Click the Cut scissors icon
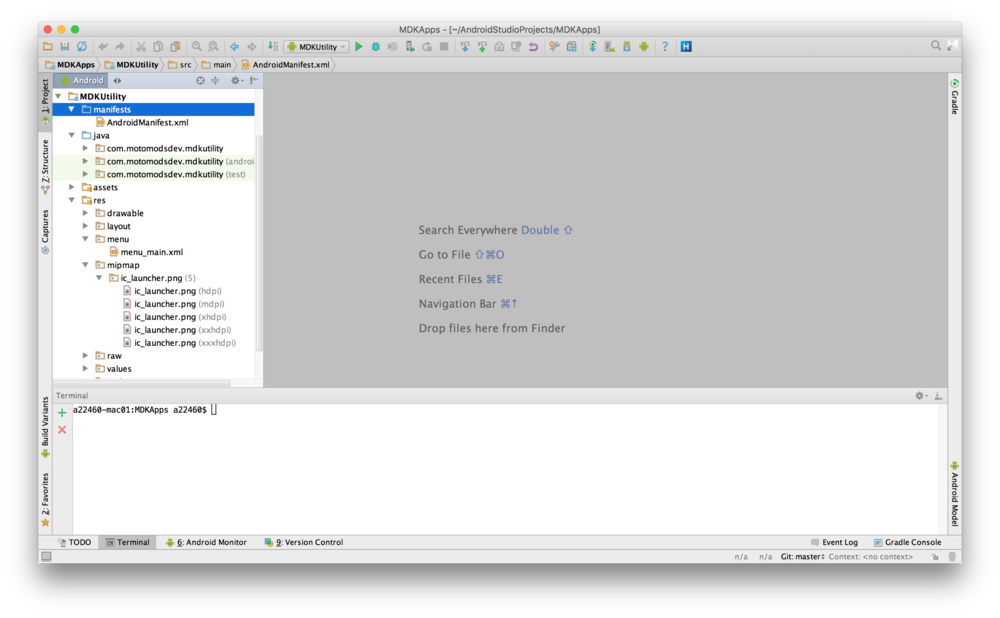 tap(141, 47)
